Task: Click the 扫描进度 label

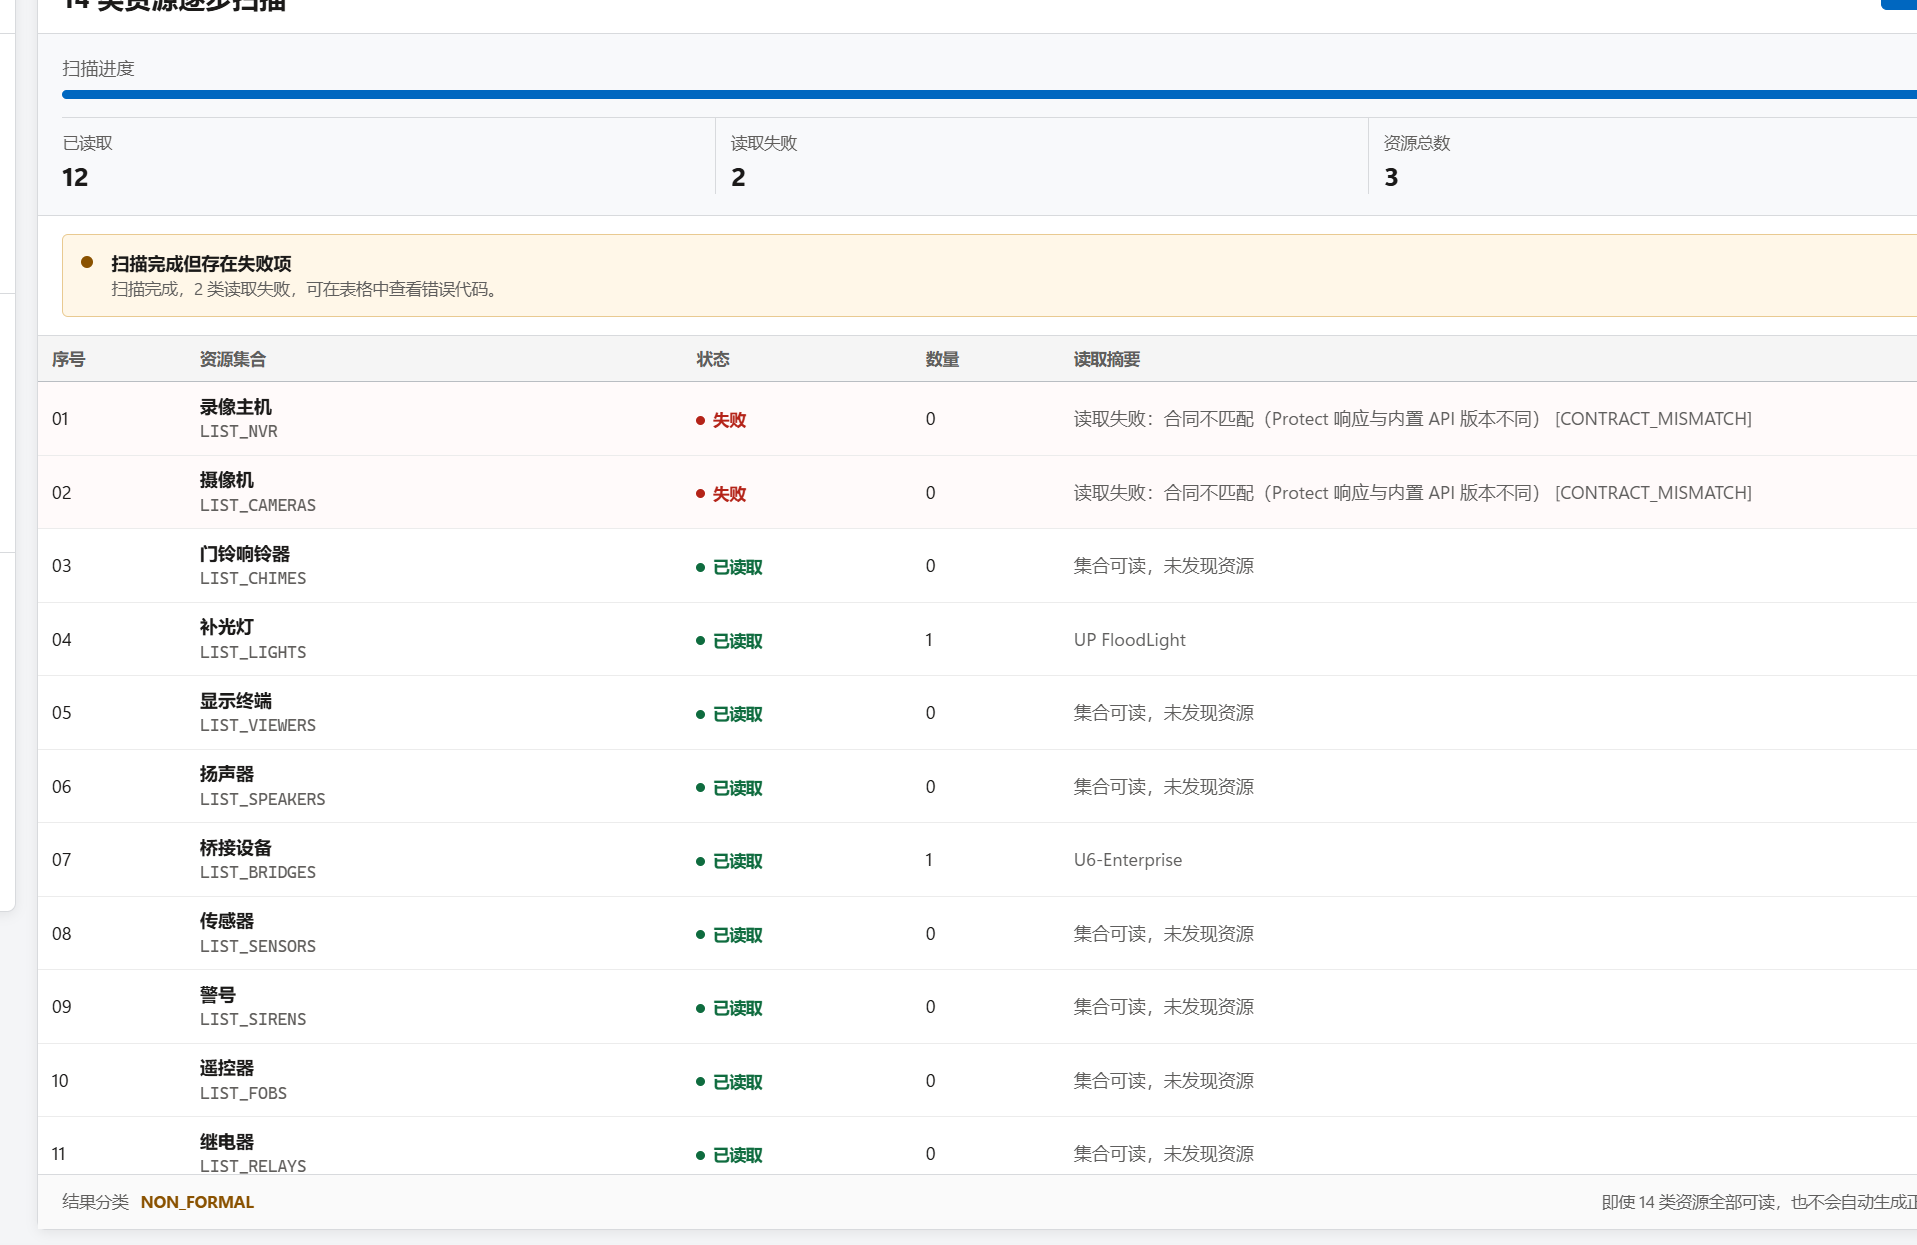Action: tap(98, 69)
